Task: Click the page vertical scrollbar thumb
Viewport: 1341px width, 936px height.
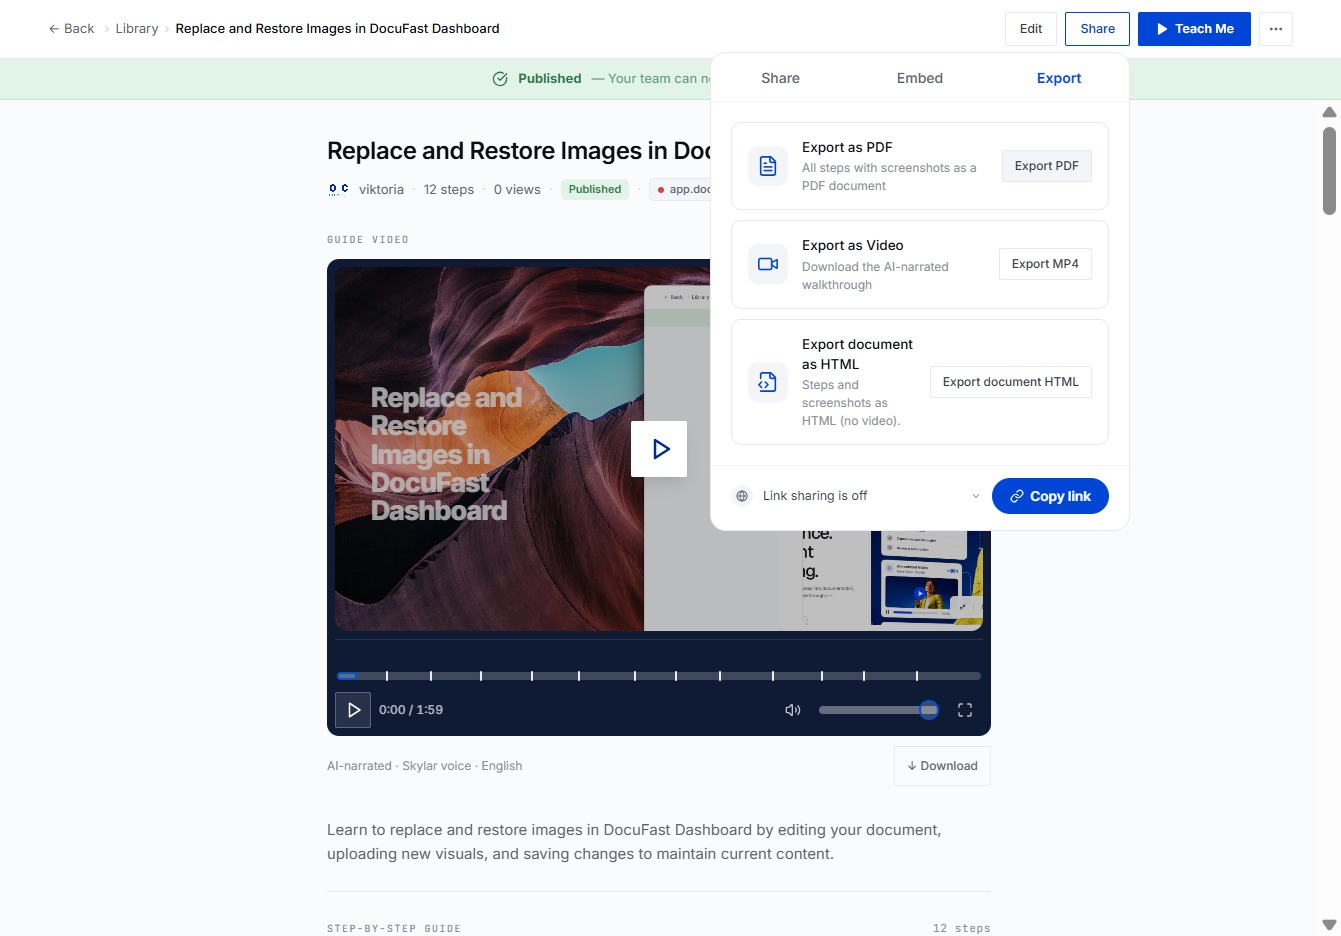Action: (1329, 170)
